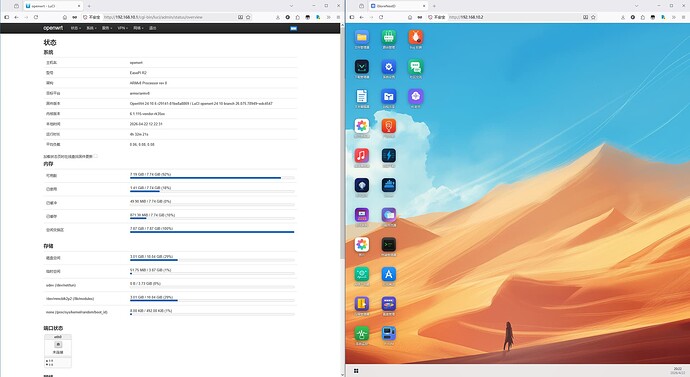Image resolution: width=690 pixels, height=377 pixels.
Task: Click the 不安全 security badge in iStoreOS browser
Action: point(437,17)
